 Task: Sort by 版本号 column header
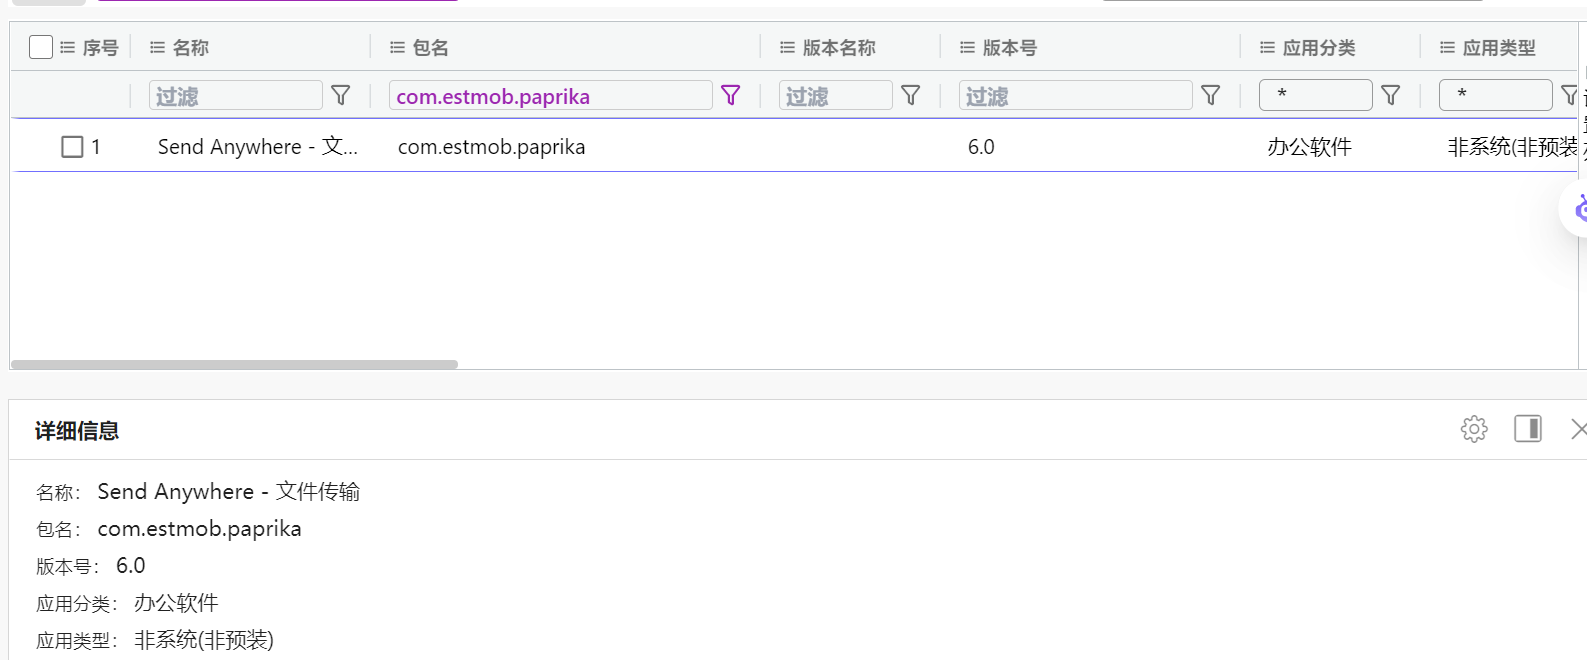click(x=1010, y=47)
